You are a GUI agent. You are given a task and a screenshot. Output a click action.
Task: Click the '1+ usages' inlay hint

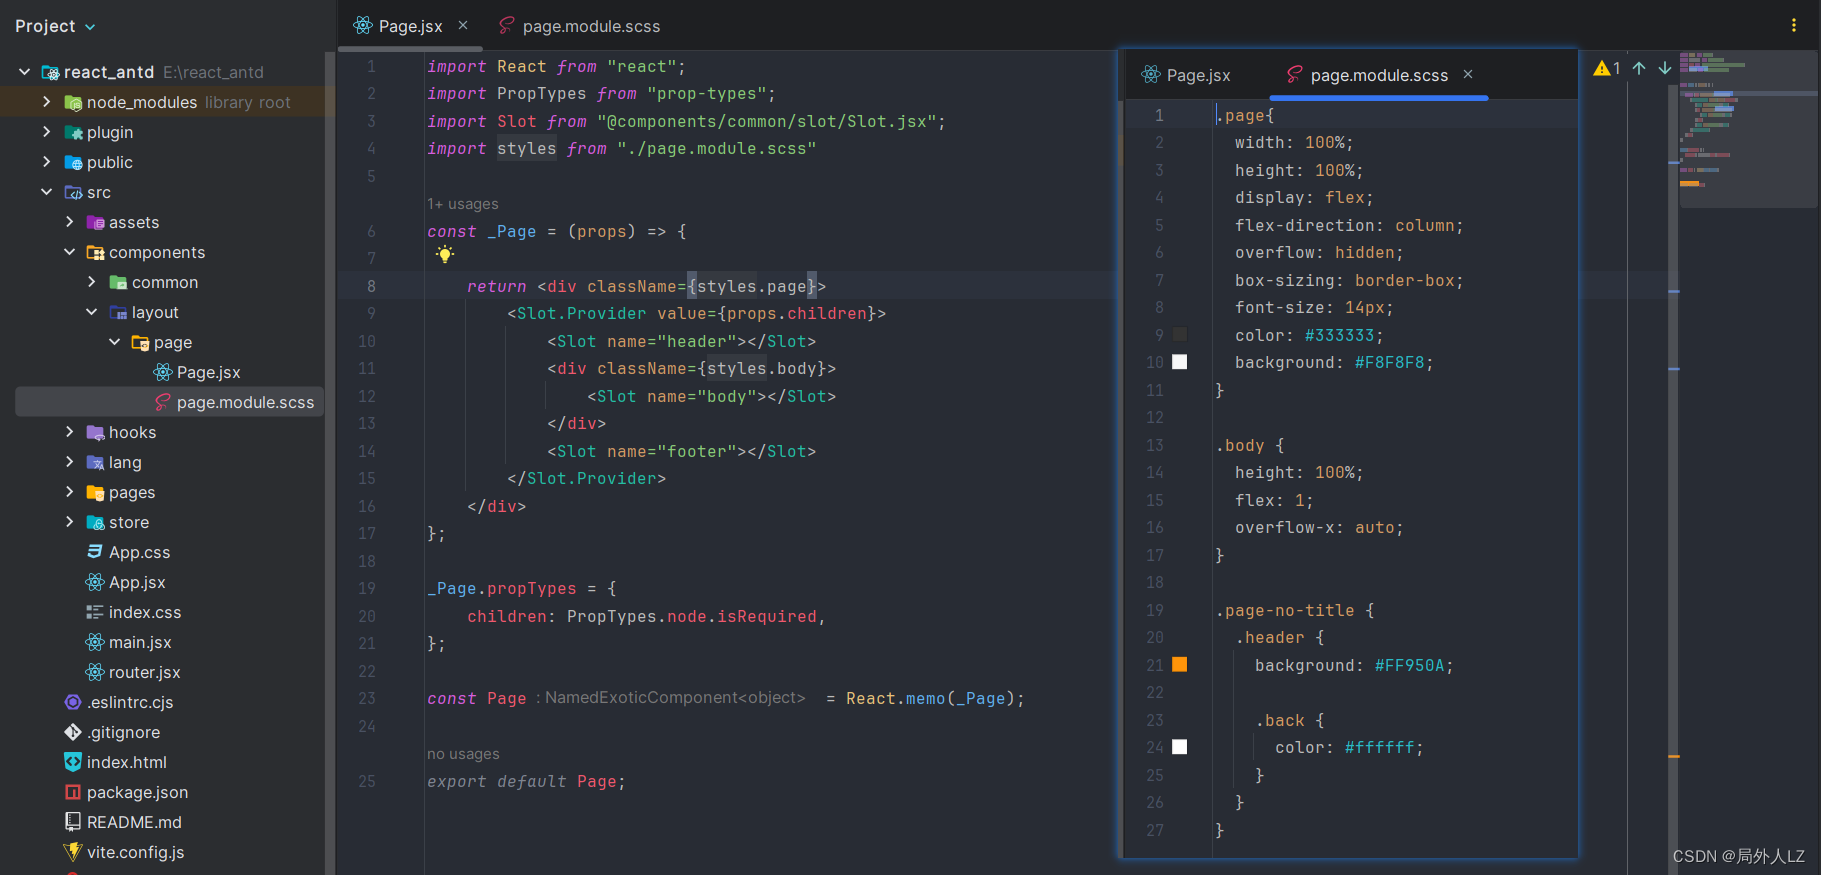(x=462, y=204)
